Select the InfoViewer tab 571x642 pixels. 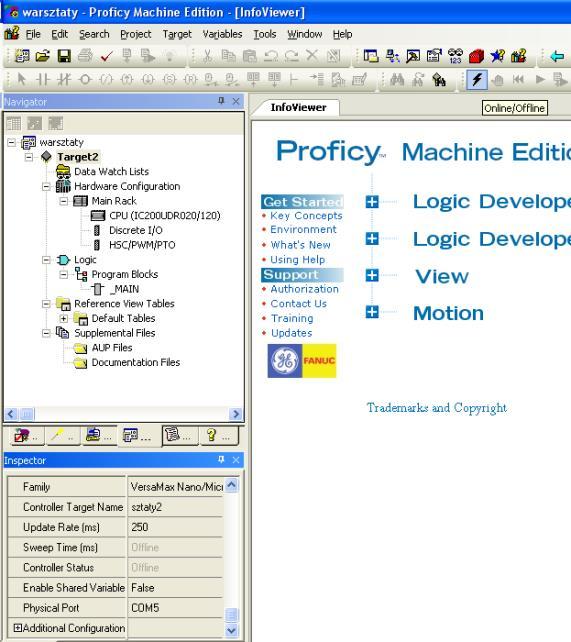(298, 108)
